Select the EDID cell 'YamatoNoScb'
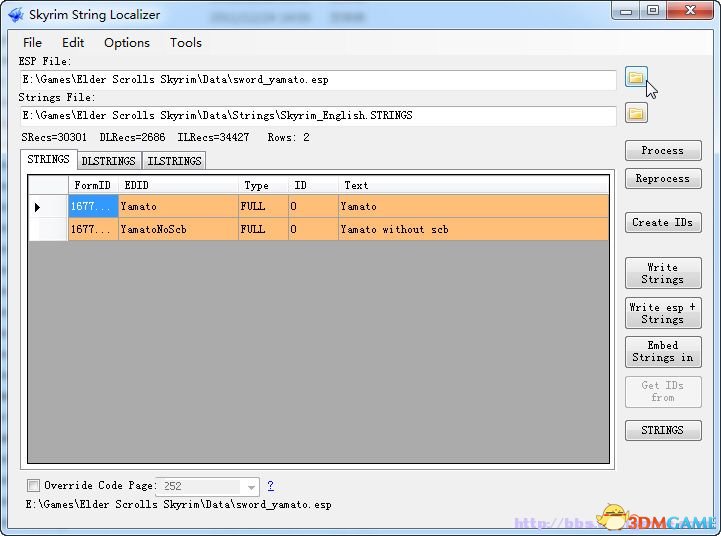This screenshot has height=536, width=721. [178, 229]
